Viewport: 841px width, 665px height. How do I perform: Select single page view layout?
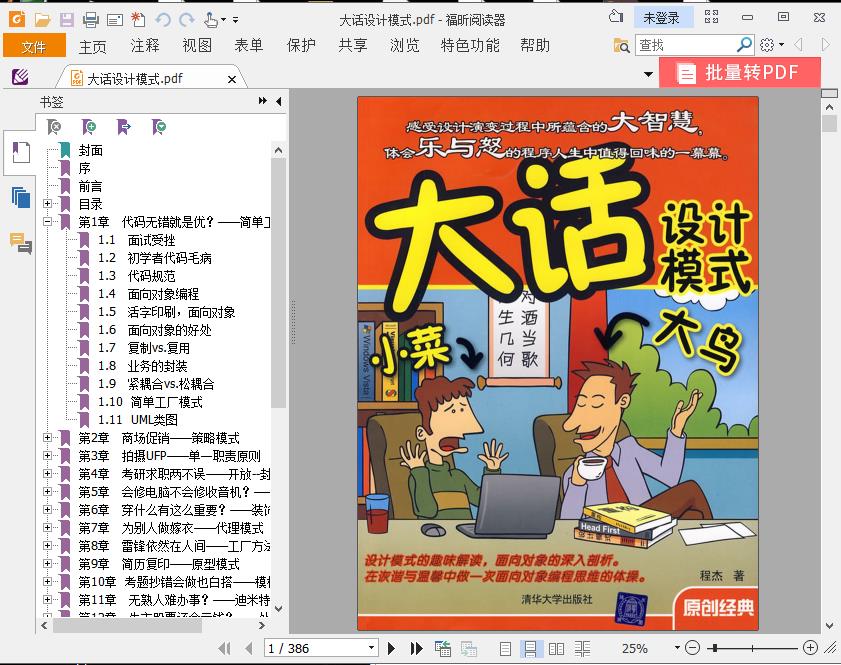[505, 649]
